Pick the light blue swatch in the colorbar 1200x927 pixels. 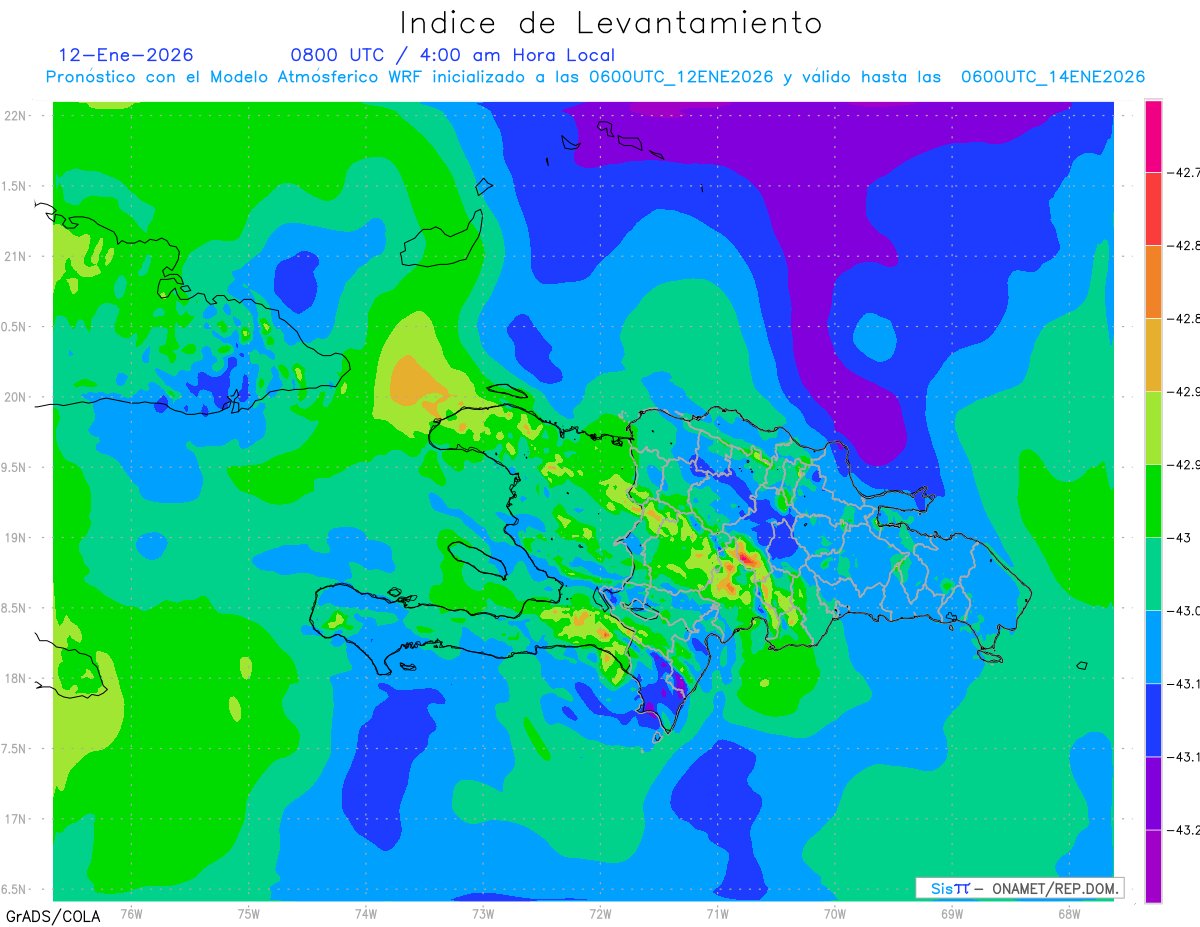(1153, 647)
